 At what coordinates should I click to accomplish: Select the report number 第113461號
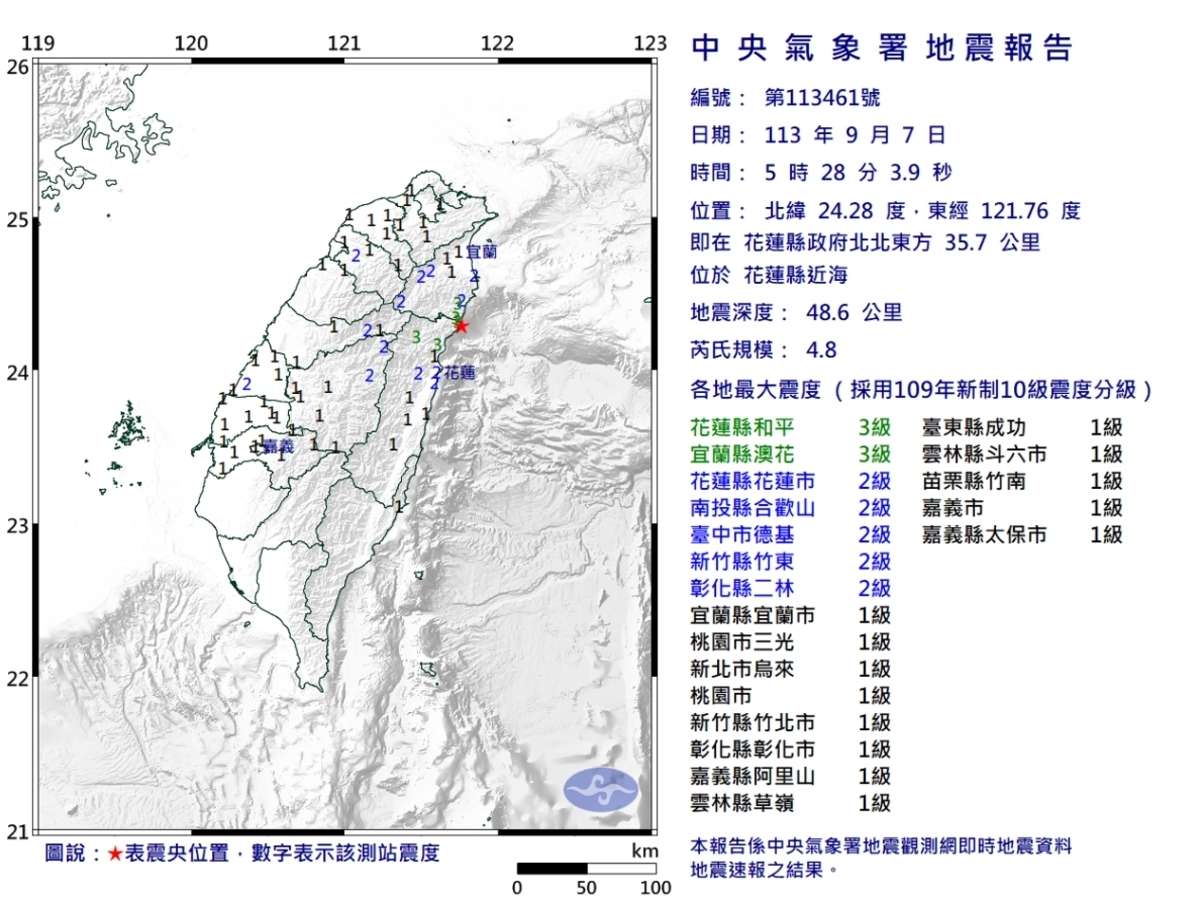pos(822,98)
